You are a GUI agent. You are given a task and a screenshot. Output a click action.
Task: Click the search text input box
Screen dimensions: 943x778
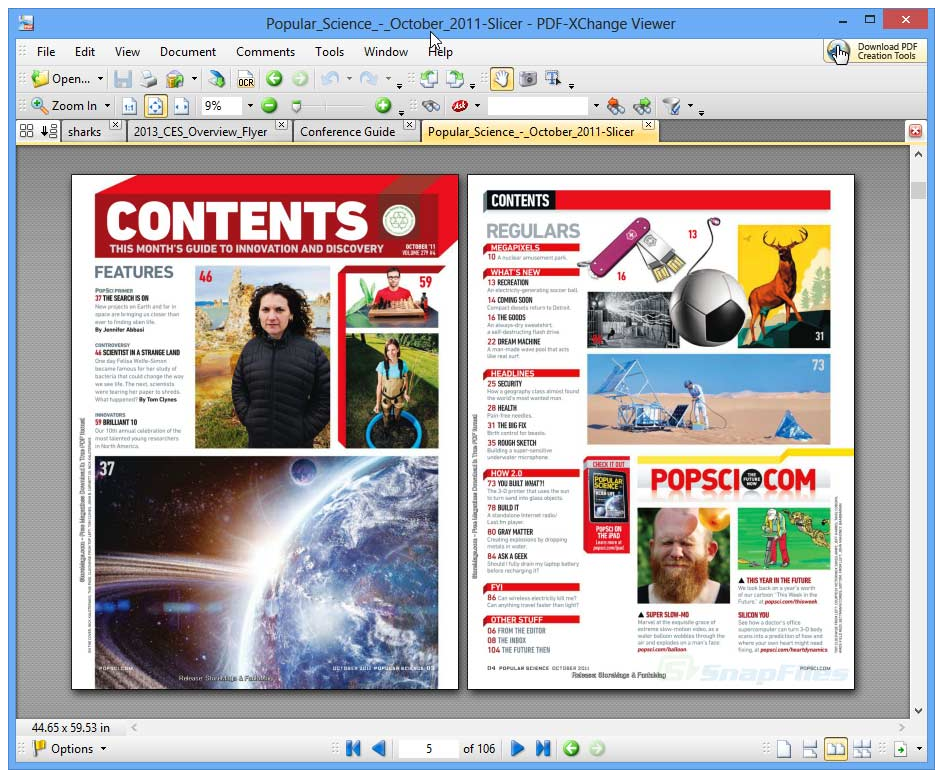pyautogui.click(x=538, y=106)
